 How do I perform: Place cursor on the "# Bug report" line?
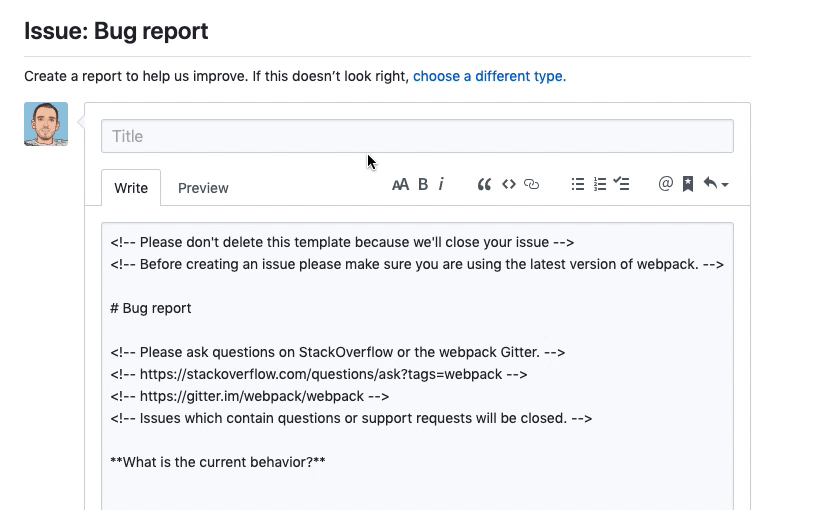[151, 308]
